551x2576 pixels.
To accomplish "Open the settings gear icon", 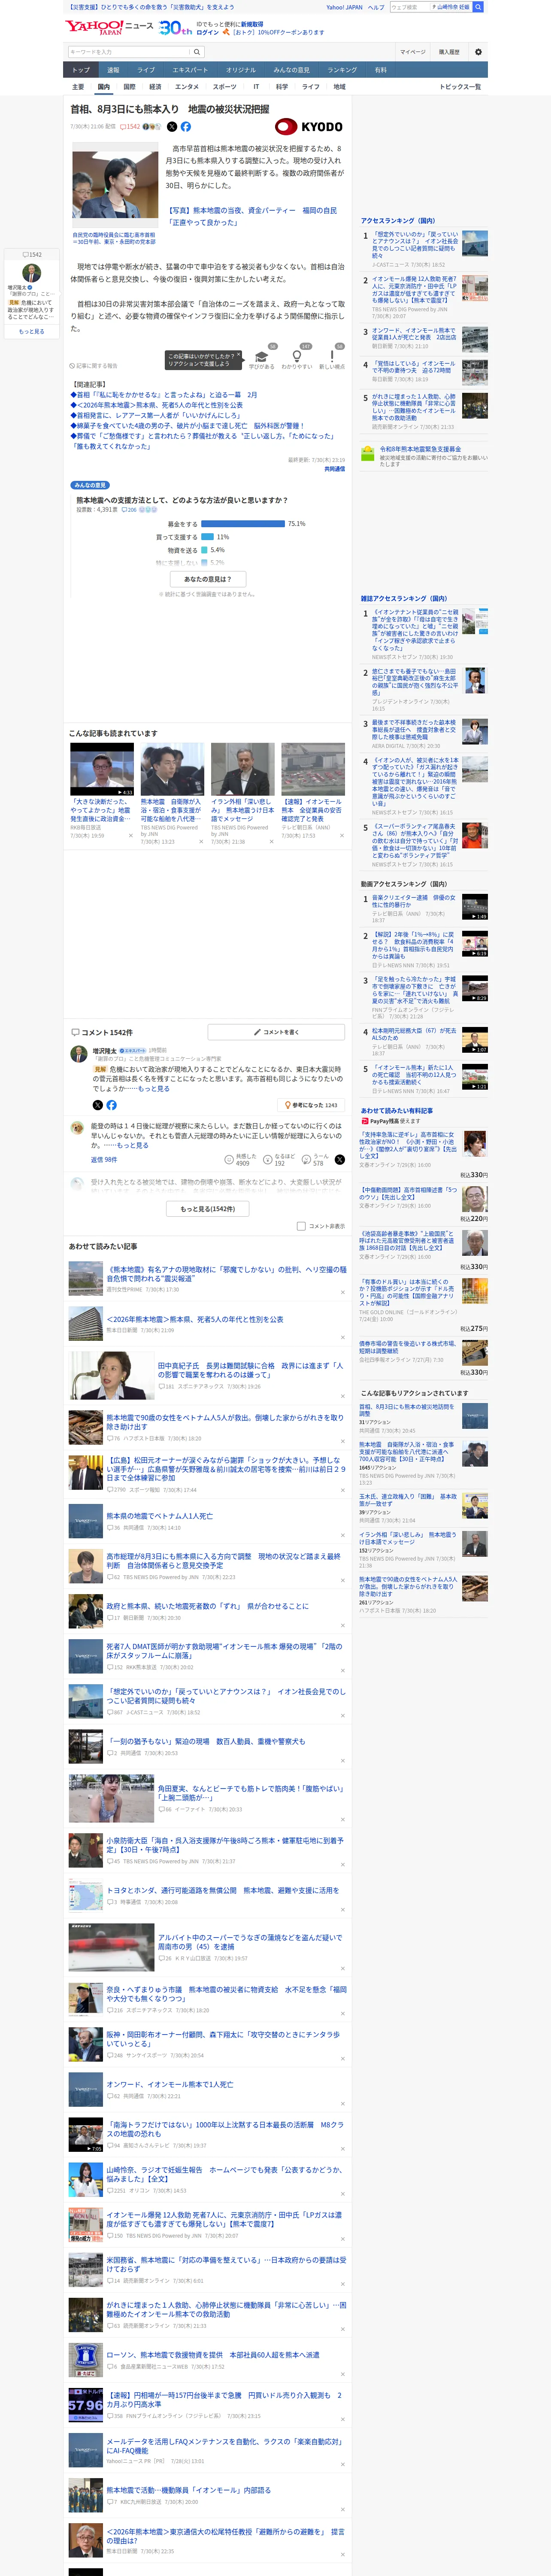I will pos(478,52).
